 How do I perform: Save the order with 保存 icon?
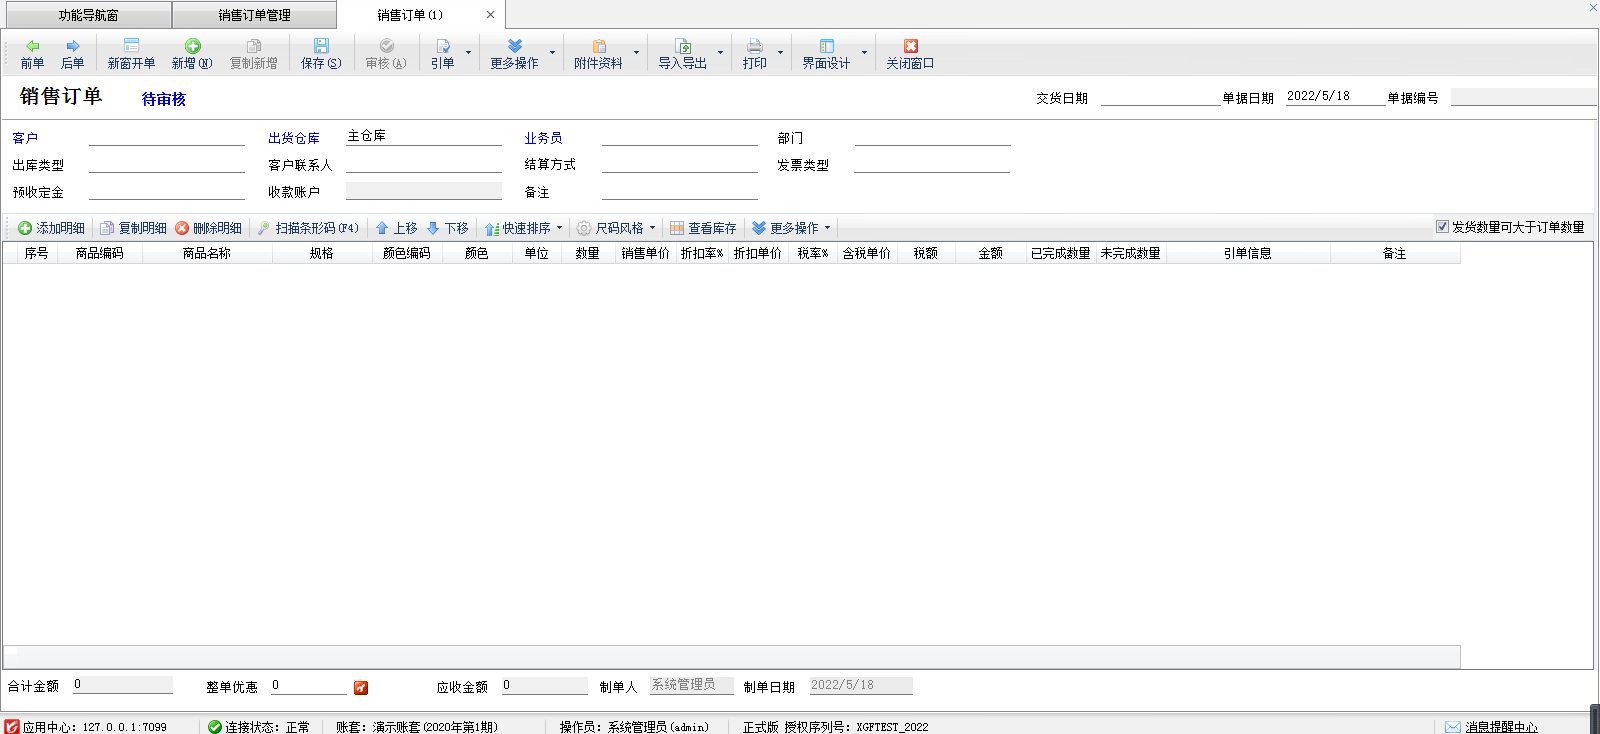tap(321, 46)
